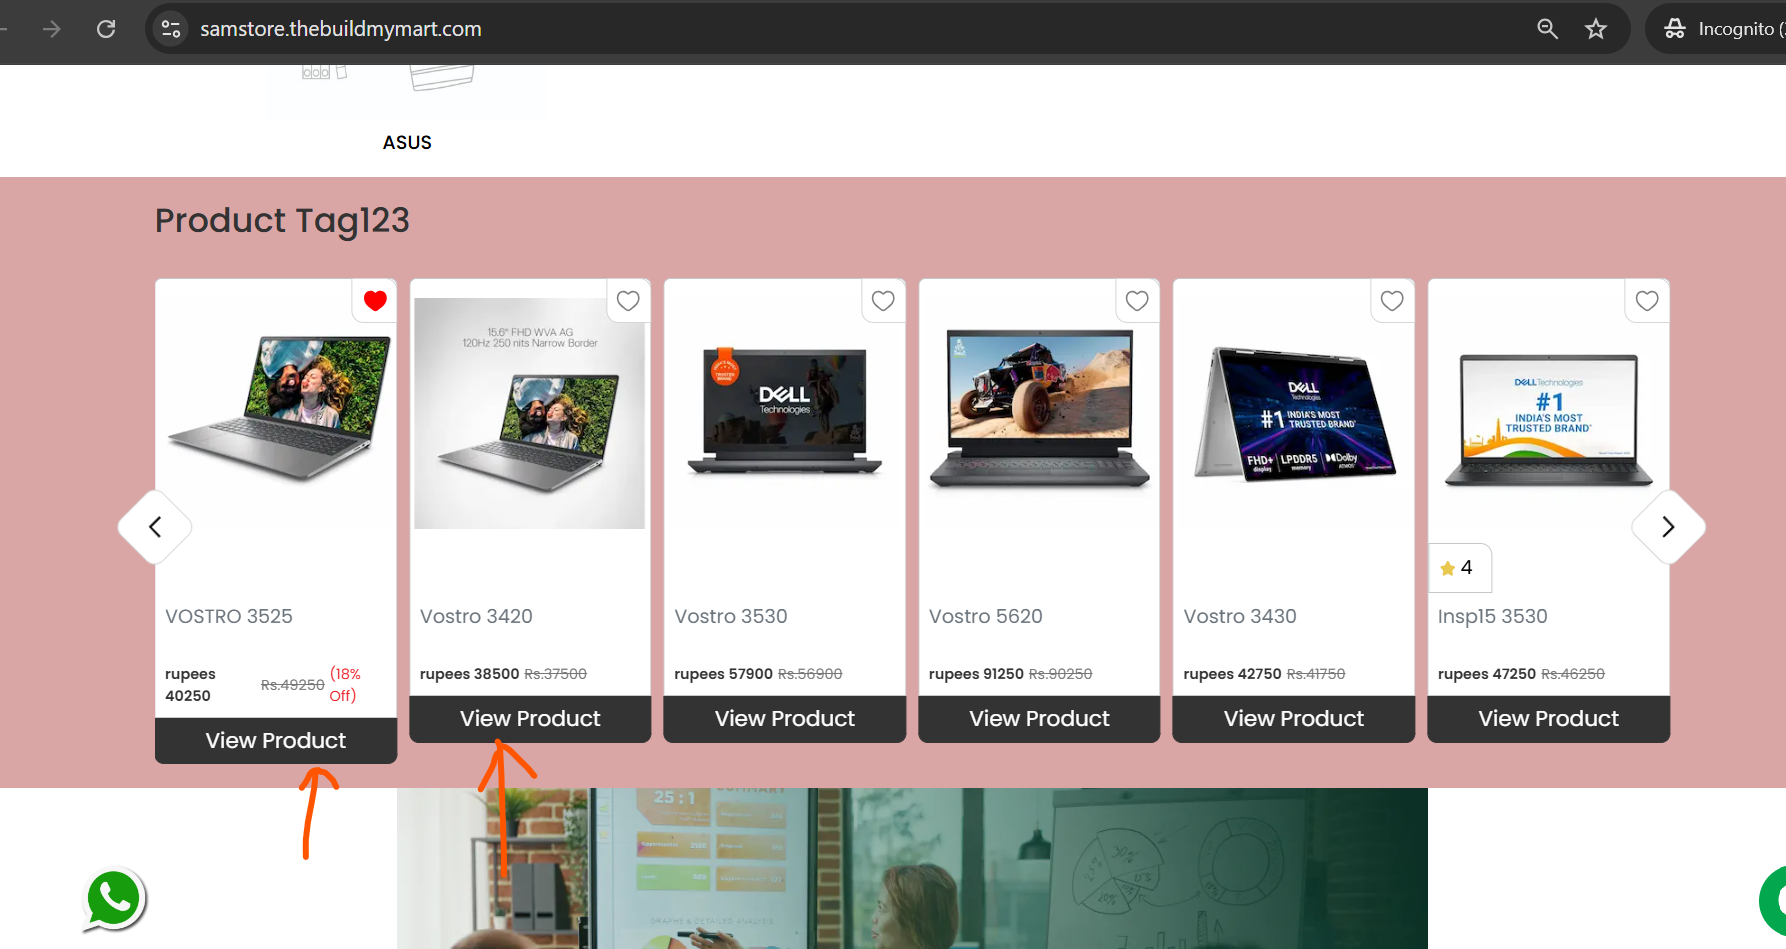Click the forward navigation arrow
The image size is (1786, 949).
click(x=52, y=29)
